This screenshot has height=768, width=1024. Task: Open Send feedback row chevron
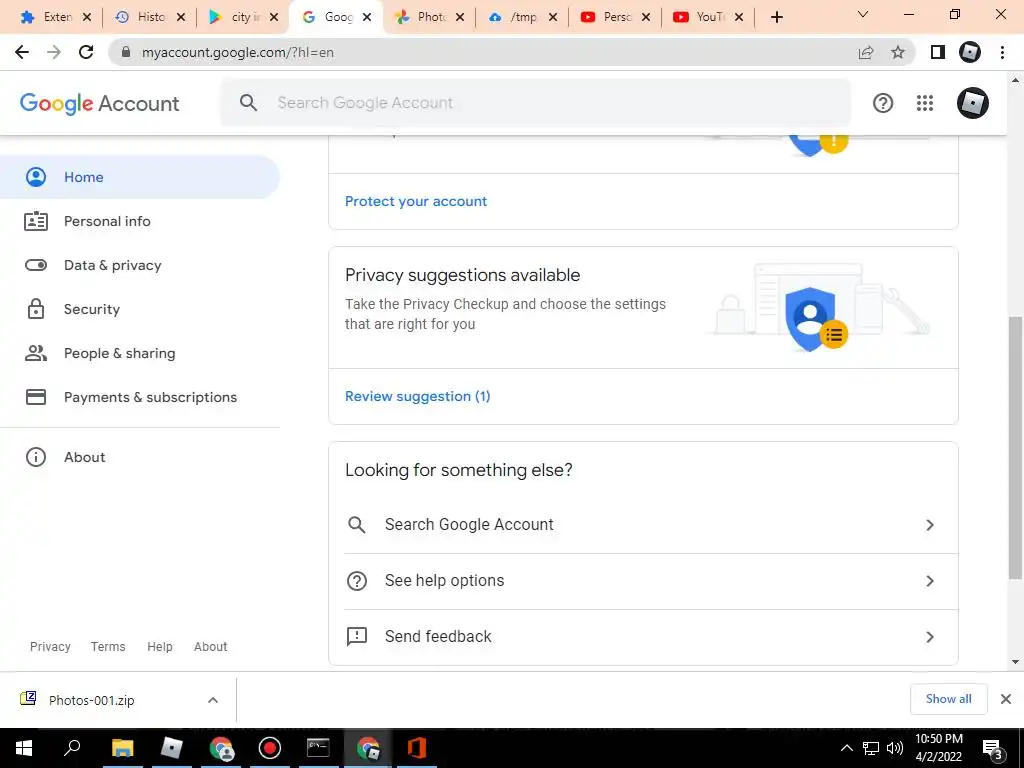[x=930, y=637]
